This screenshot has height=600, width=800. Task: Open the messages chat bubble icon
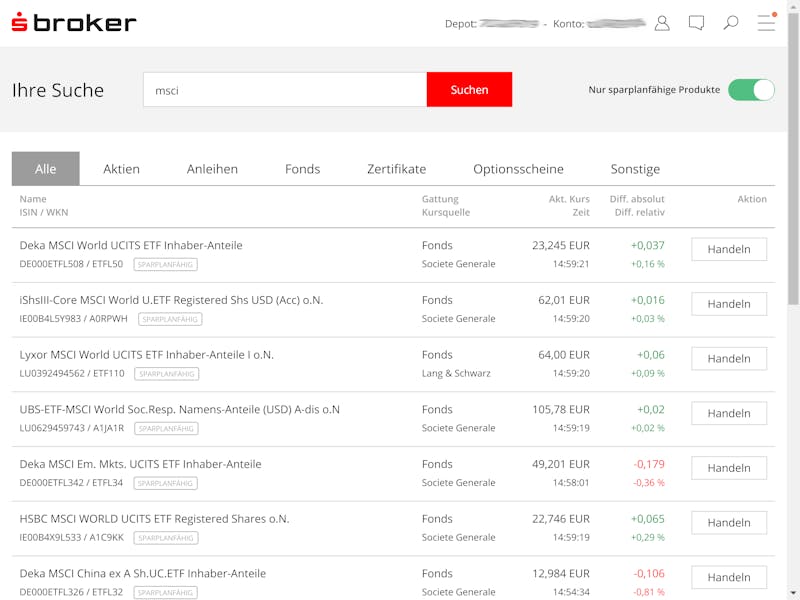coord(696,23)
